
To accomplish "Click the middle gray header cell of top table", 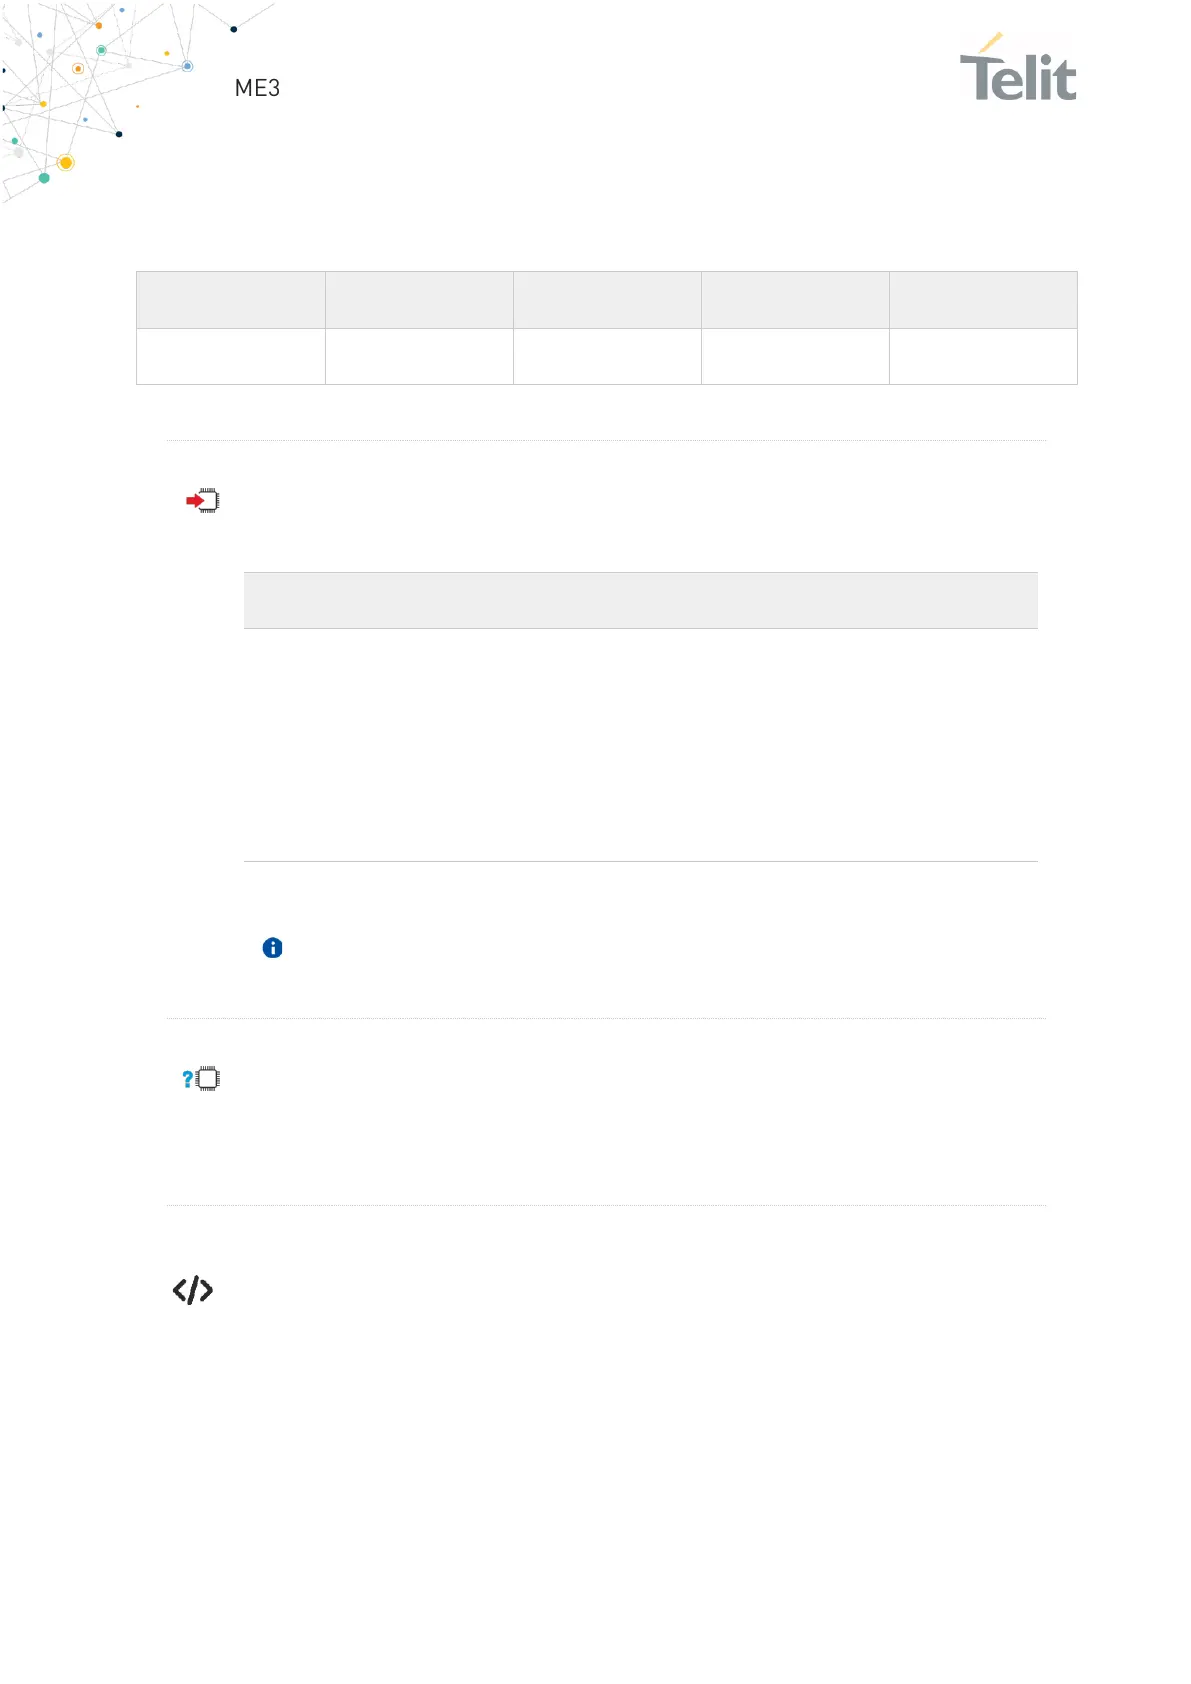I will pyautogui.click(x=607, y=300).
